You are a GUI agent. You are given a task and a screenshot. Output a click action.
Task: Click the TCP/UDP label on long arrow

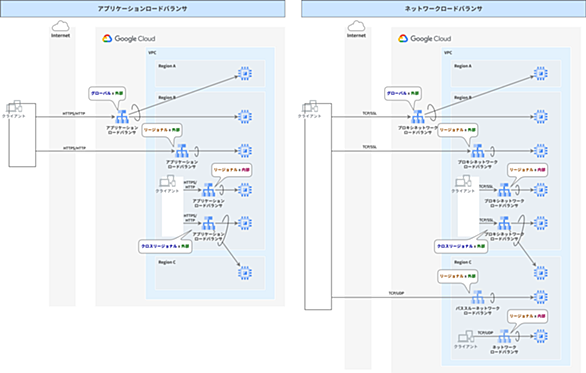[x=396, y=294]
